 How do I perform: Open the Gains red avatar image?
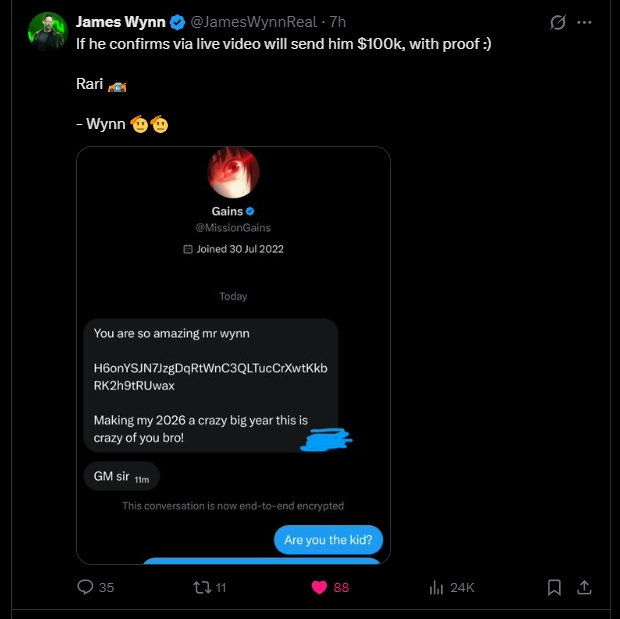[x=233, y=173]
